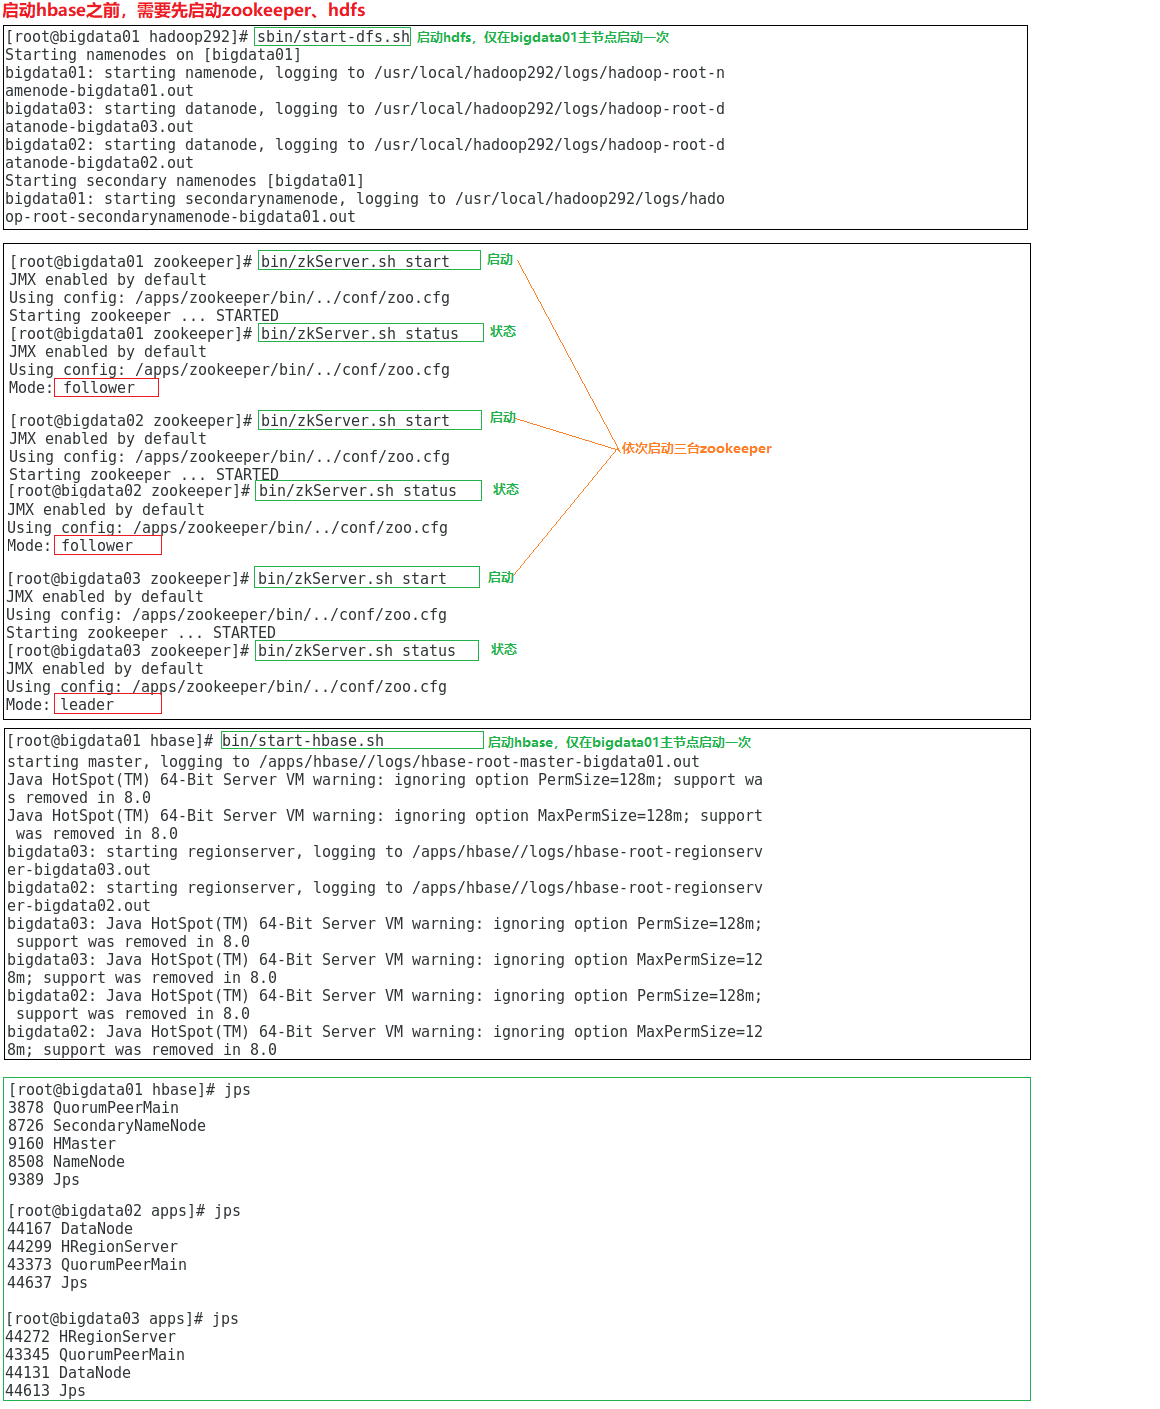Click the green 启动hdfs annotation text
Viewport: 1160px width, 1409px height.
pos(542,37)
